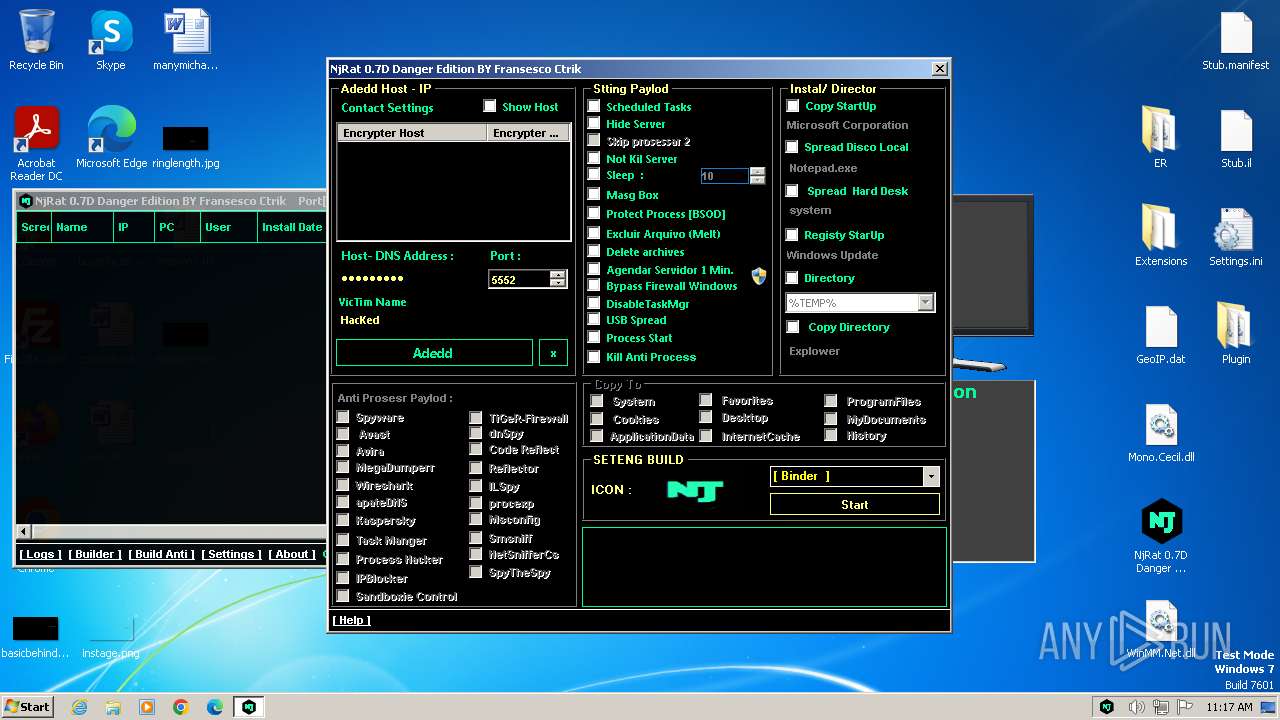Image resolution: width=1280 pixels, height=720 pixels.
Task: Open the Recycle Bin desktop icon
Action: click(36, 40)
